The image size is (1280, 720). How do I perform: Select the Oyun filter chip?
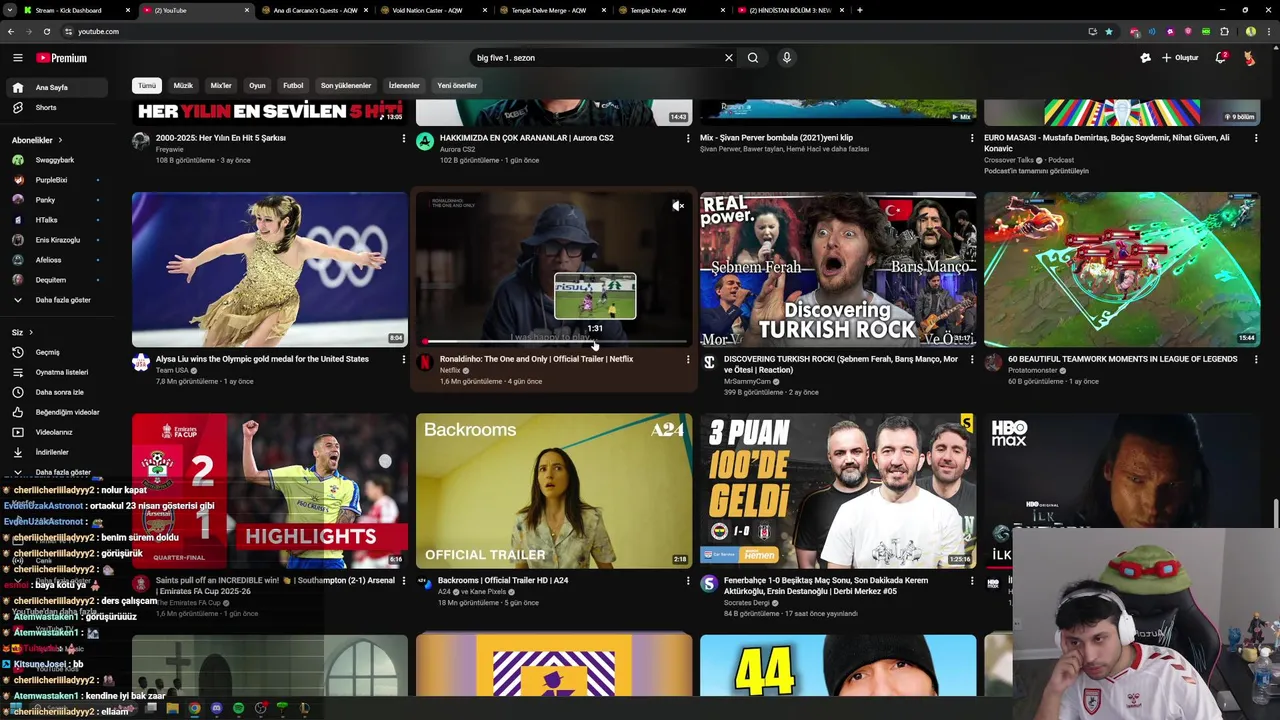[257, 86]
